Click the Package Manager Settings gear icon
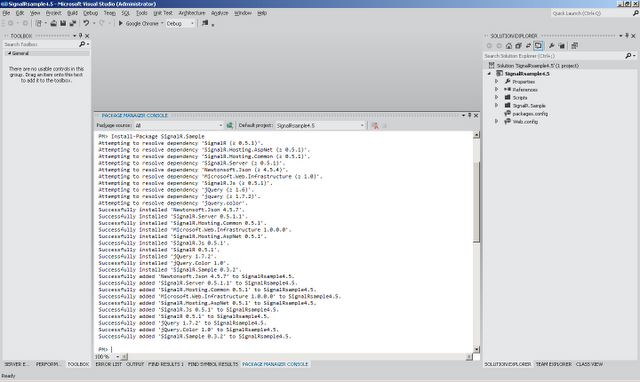The width and height of the screenshot is (640, 382). [230, 125]
